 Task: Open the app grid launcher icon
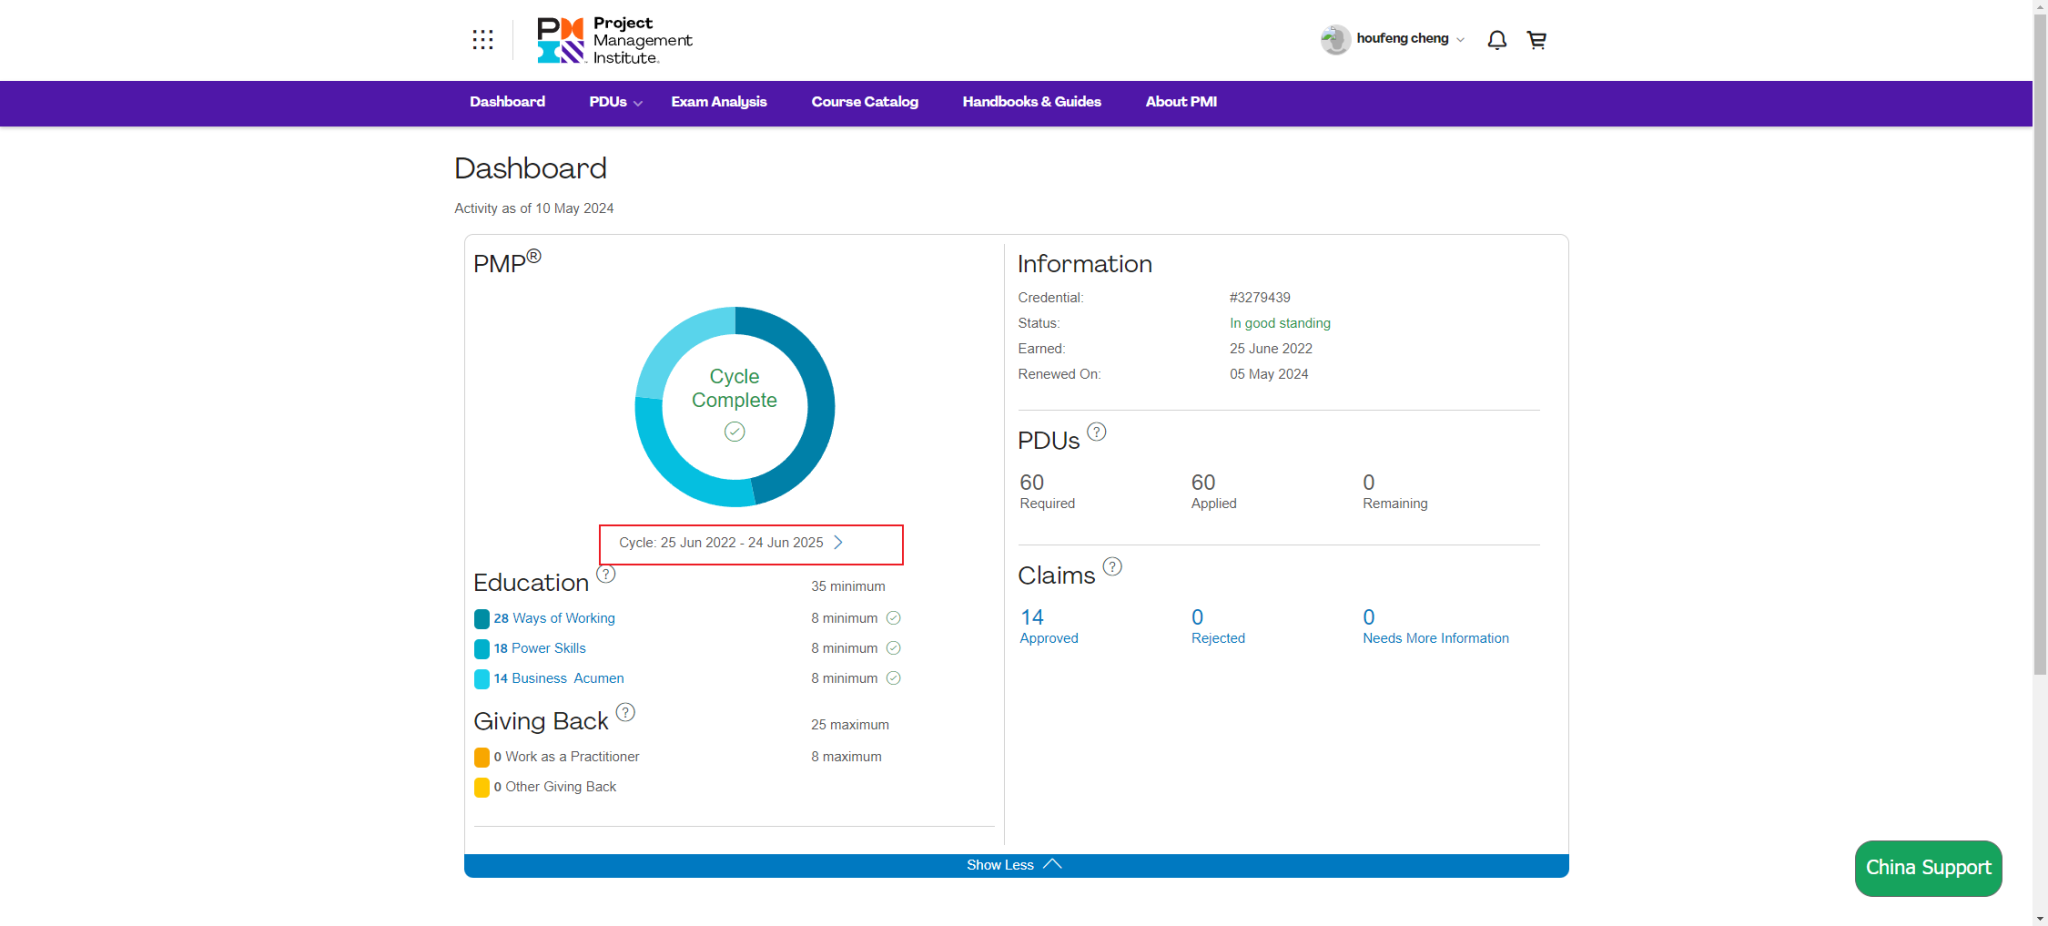pos(483,39)
